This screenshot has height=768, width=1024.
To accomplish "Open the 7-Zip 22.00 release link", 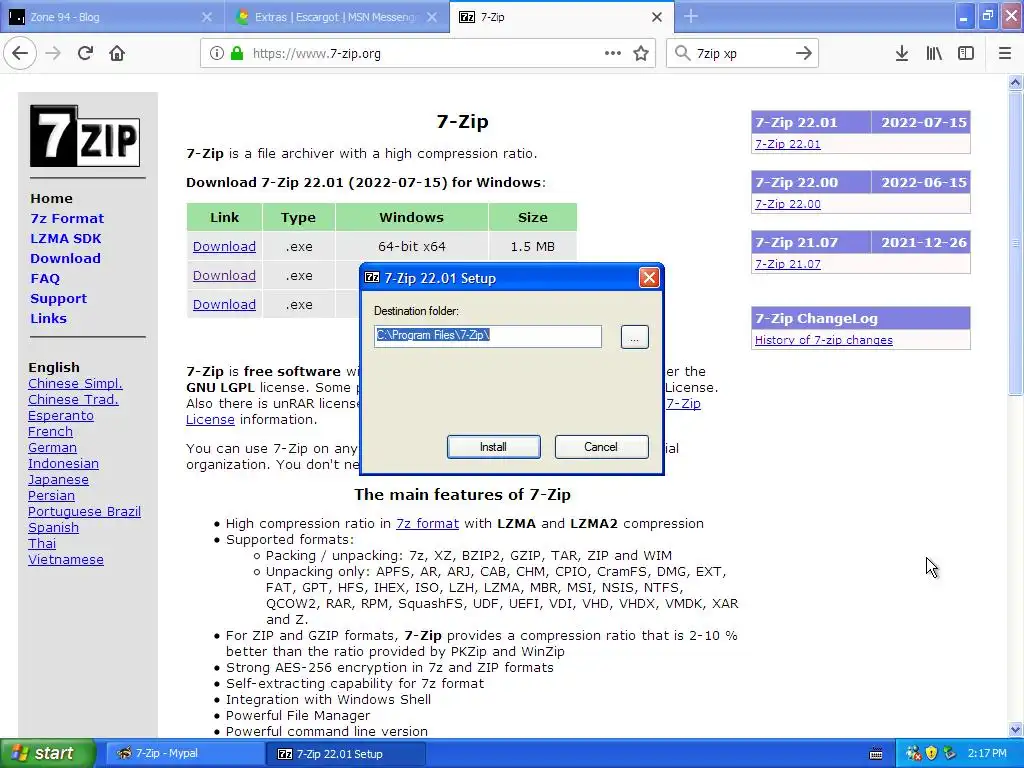I will (x=788, y=204).
